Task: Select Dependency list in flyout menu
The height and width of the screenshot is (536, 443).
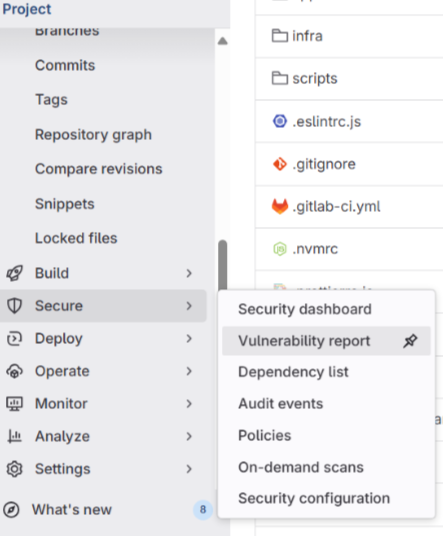Action: point(293,372)
